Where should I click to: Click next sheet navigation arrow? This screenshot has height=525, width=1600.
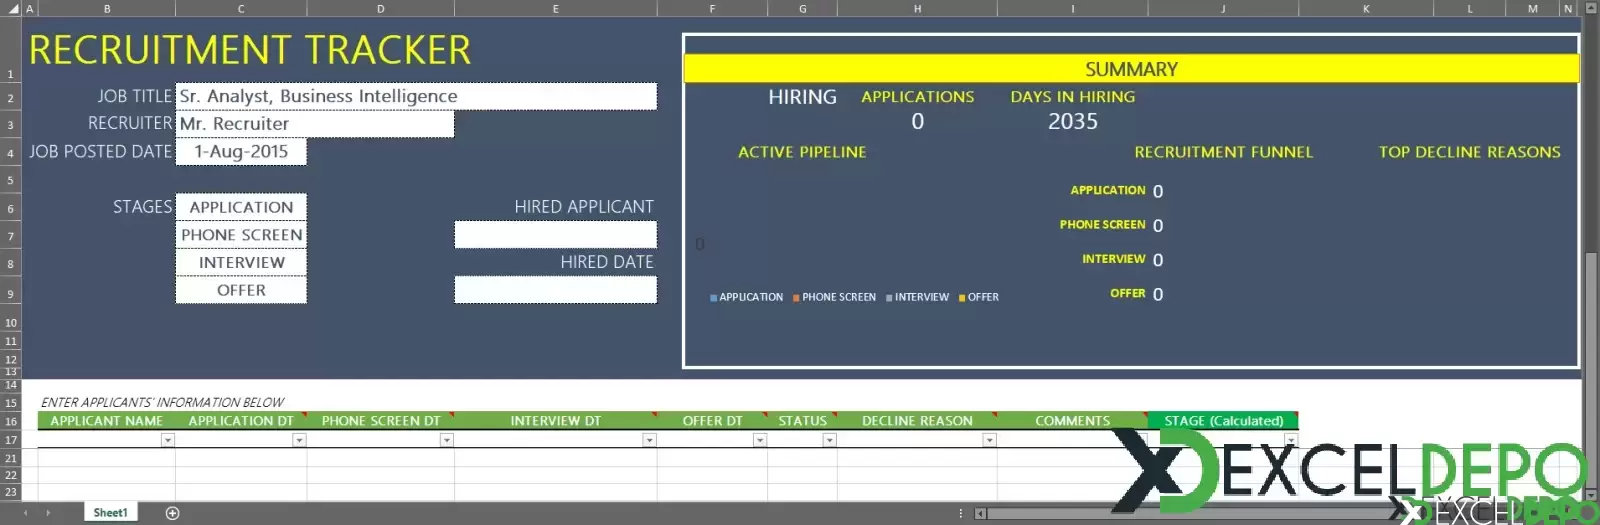pos(47,513)
